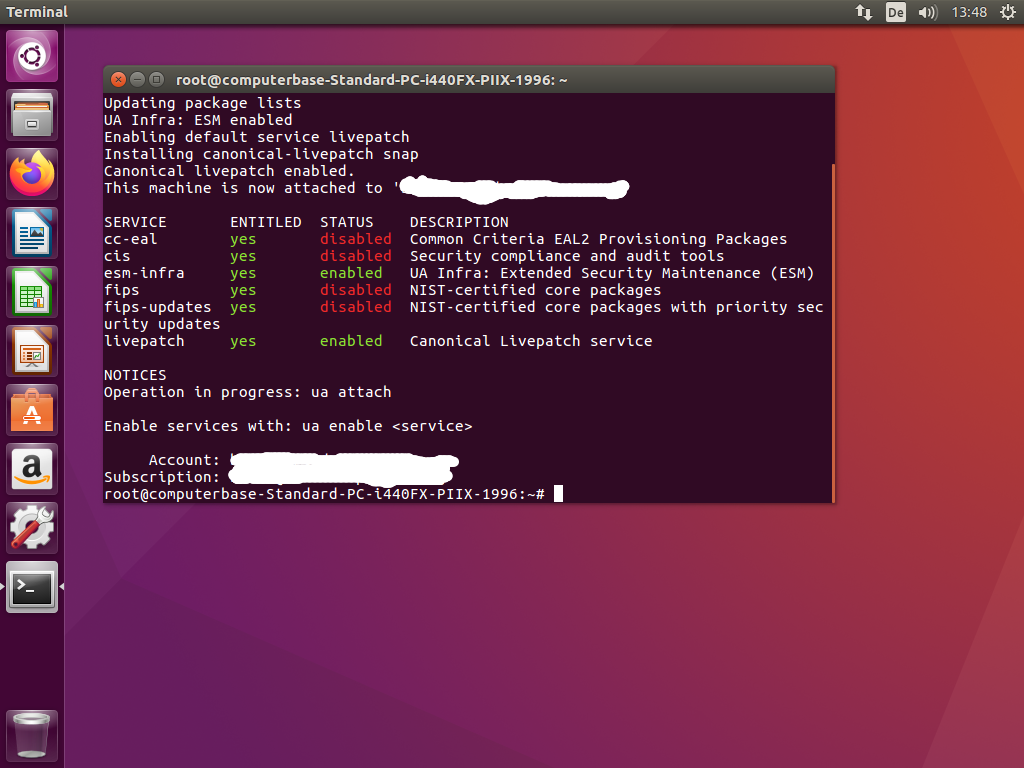This screenshot has height=768, width=1024.
Task: Click 'Canonical Livepatch service' description
Action: pyautogui.click(x=531, y=341)
